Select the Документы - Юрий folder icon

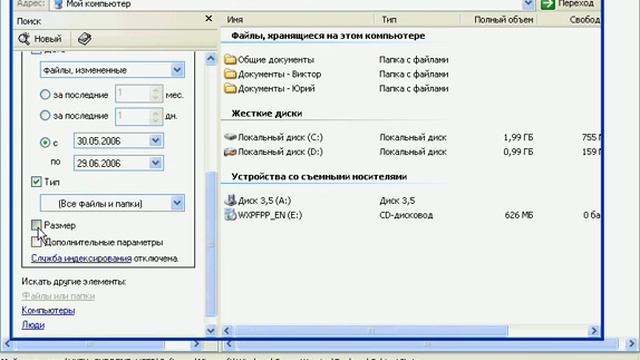(x=231, y=89)
